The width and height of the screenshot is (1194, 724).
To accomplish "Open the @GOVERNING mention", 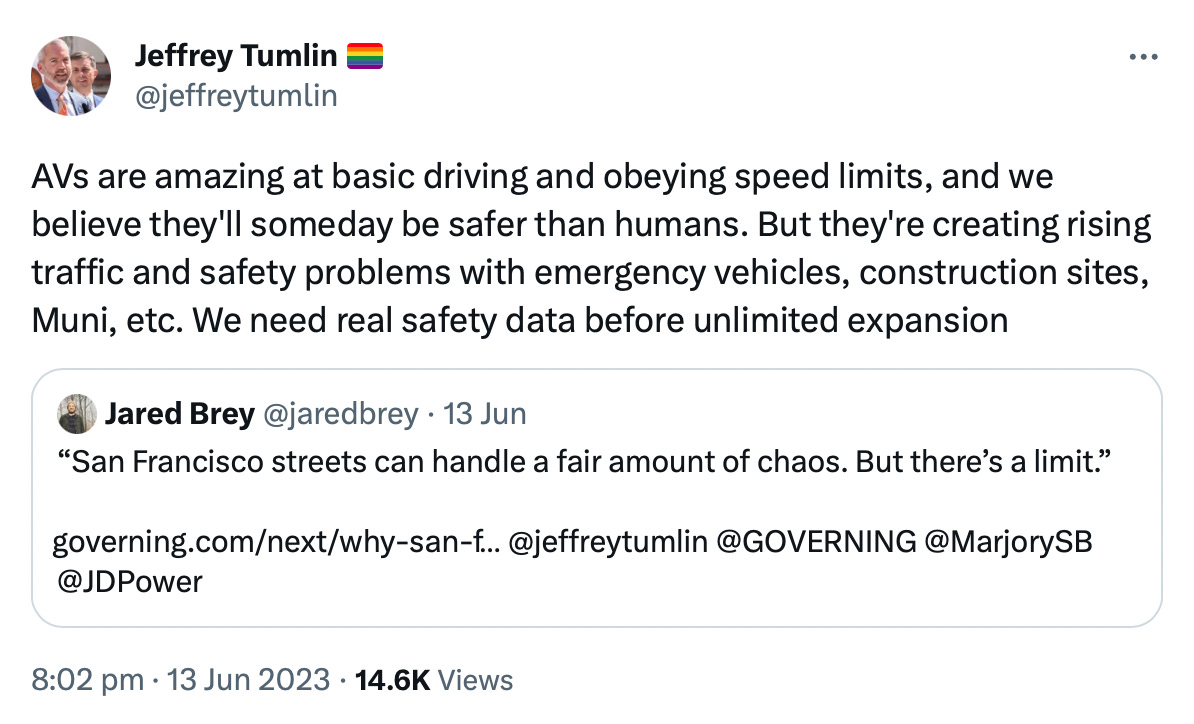I will click(x=816, y=541).
